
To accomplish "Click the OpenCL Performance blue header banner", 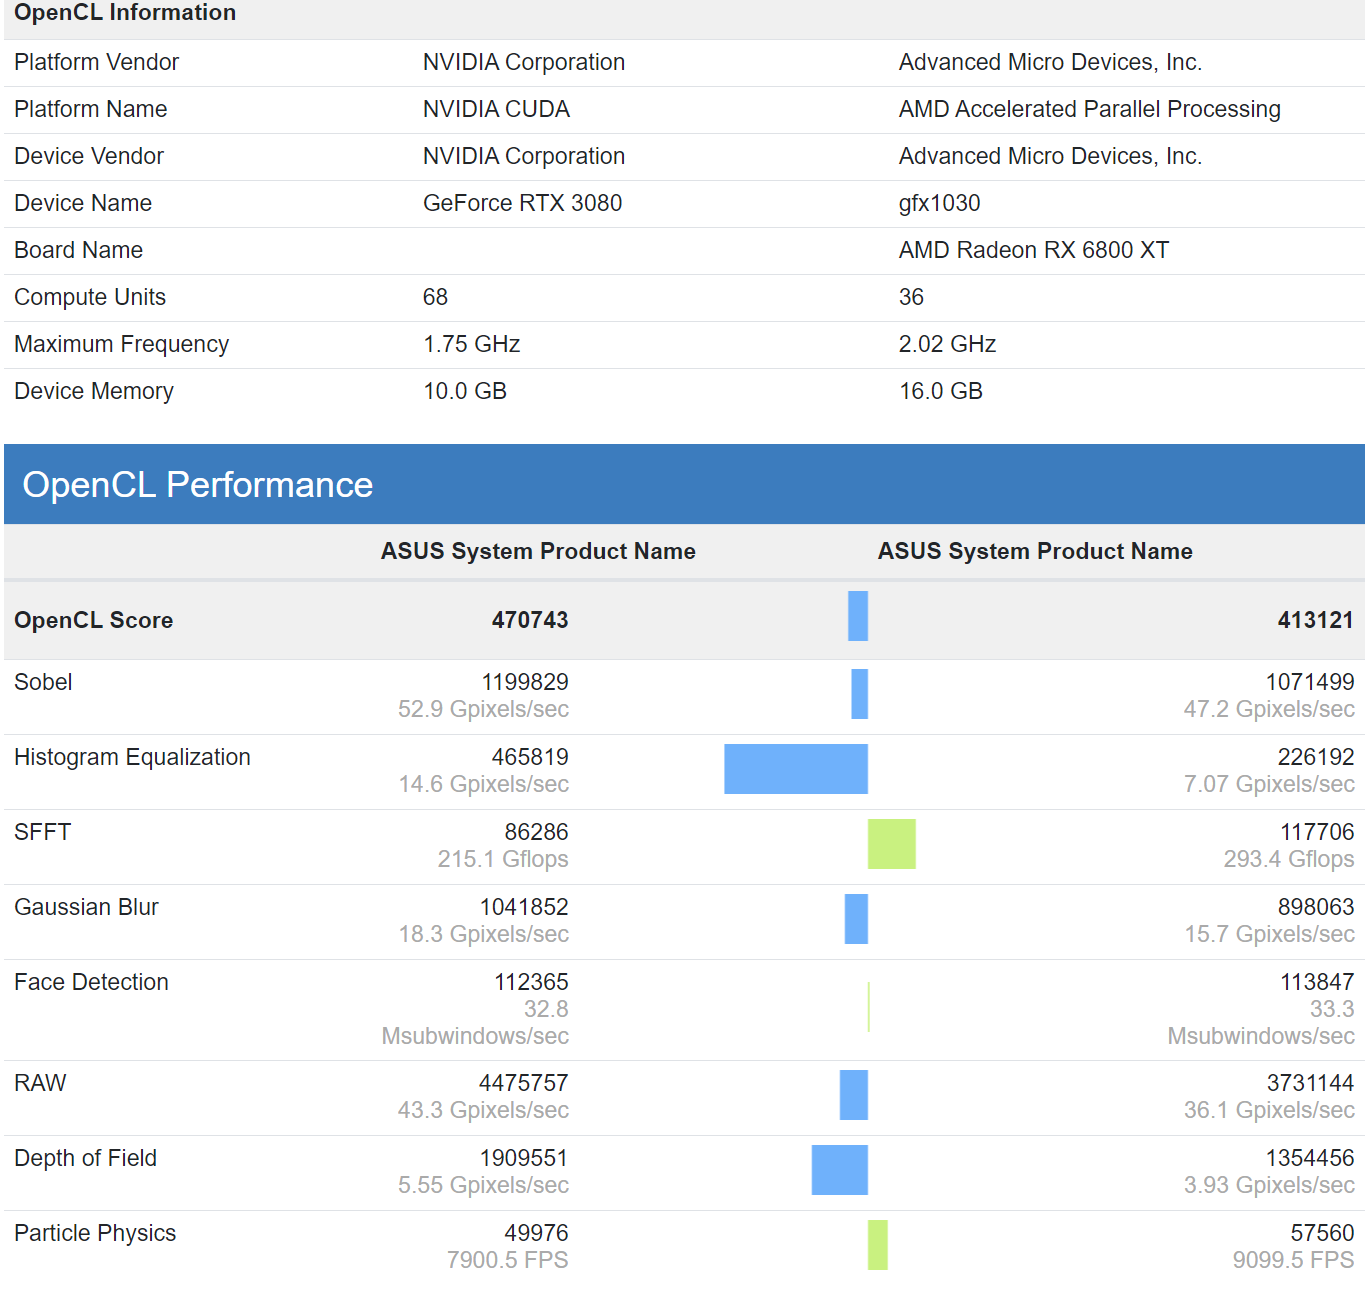I will pyautogui.click(x=196, y=485).
